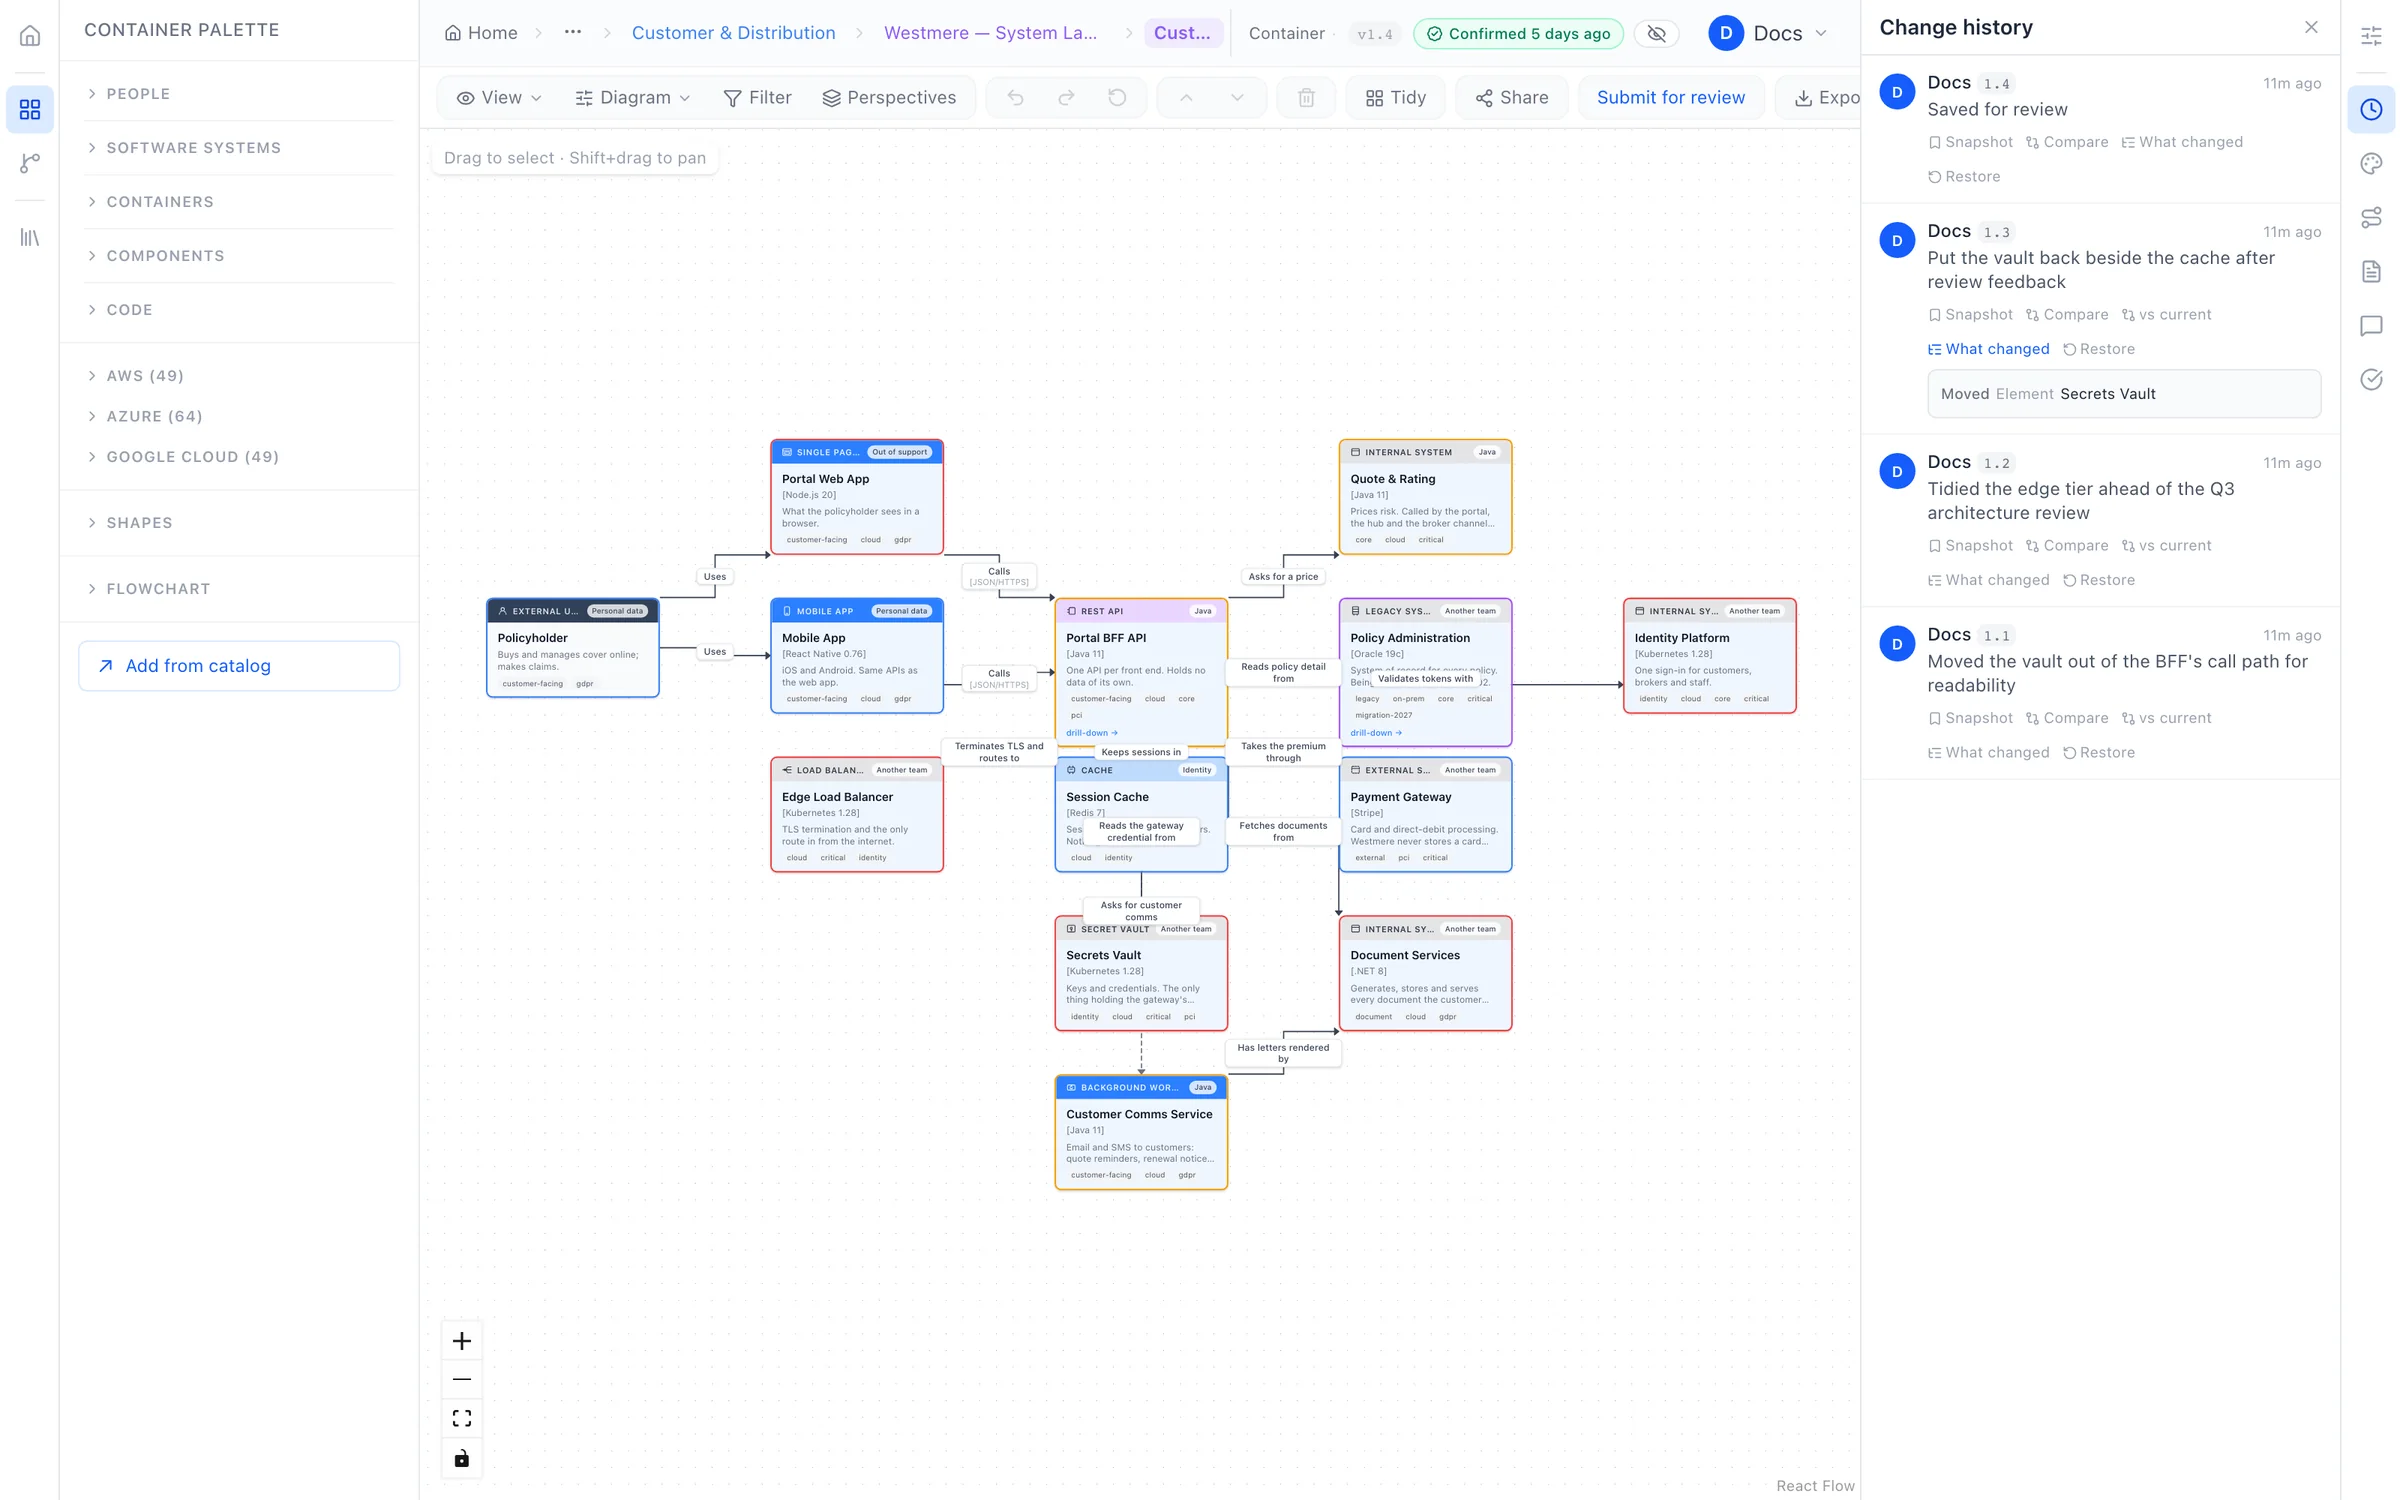The height and width of the screenshot is (1500, 2400).
Task: Open the document icon in right rail
Action: tap(2371, 271)
